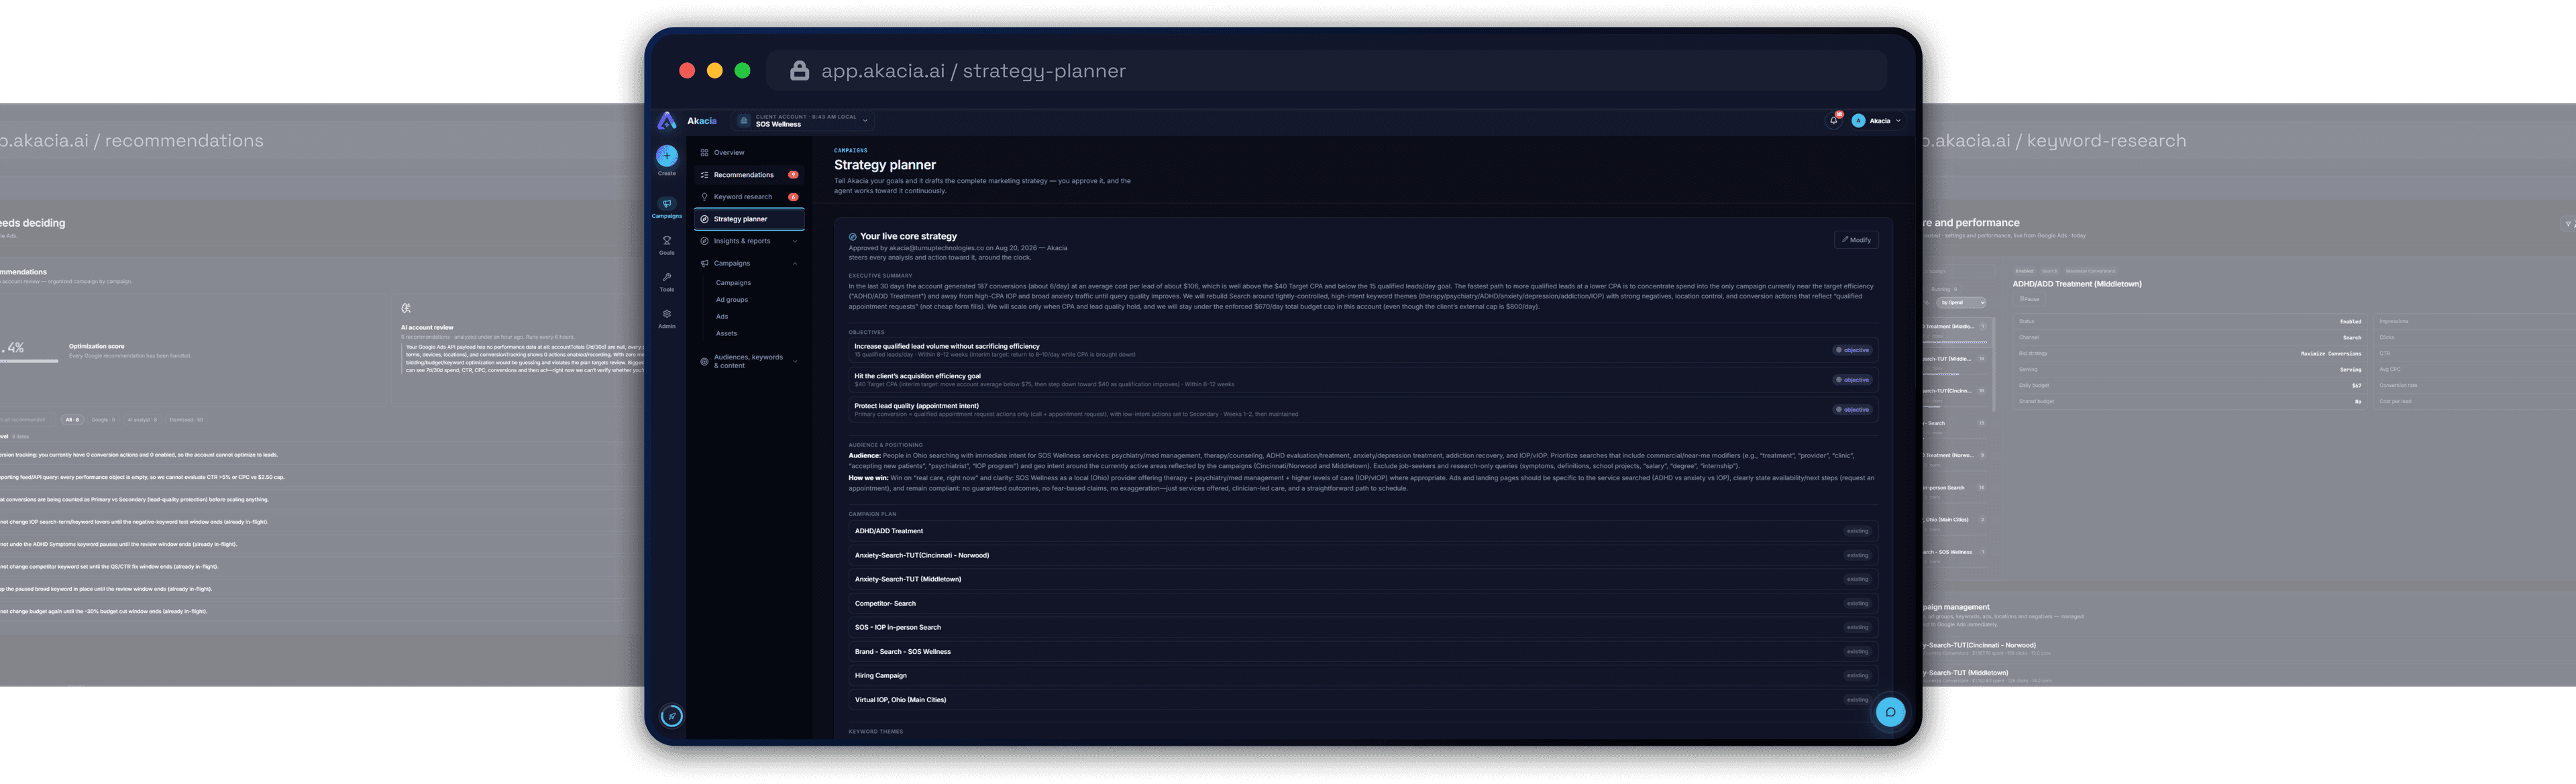Open Recommendations in the sidebar
This screenshot has height=784, width=2576.
749,175
